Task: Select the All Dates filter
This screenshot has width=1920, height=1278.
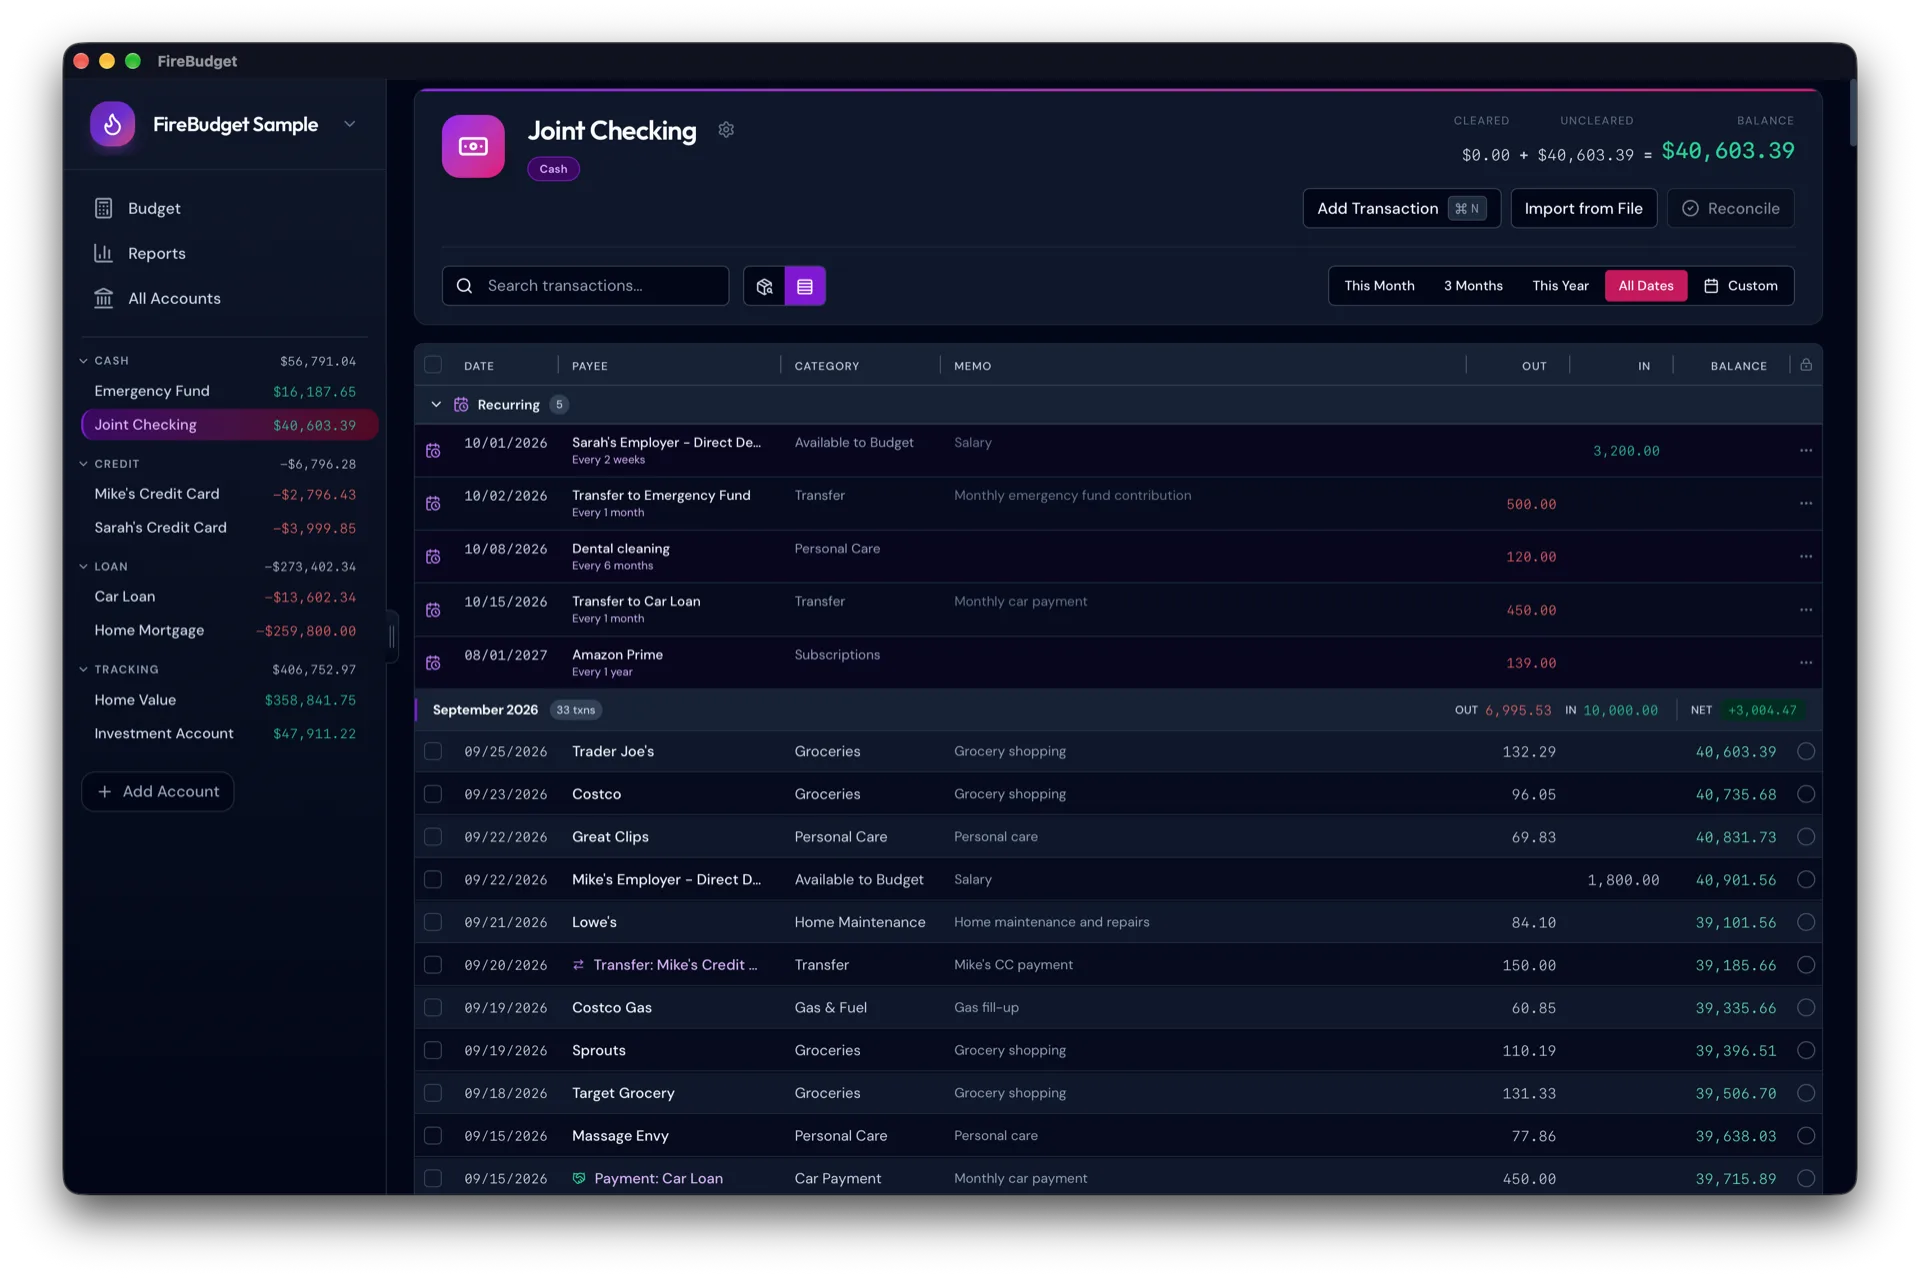Action: click(1646, 286)
